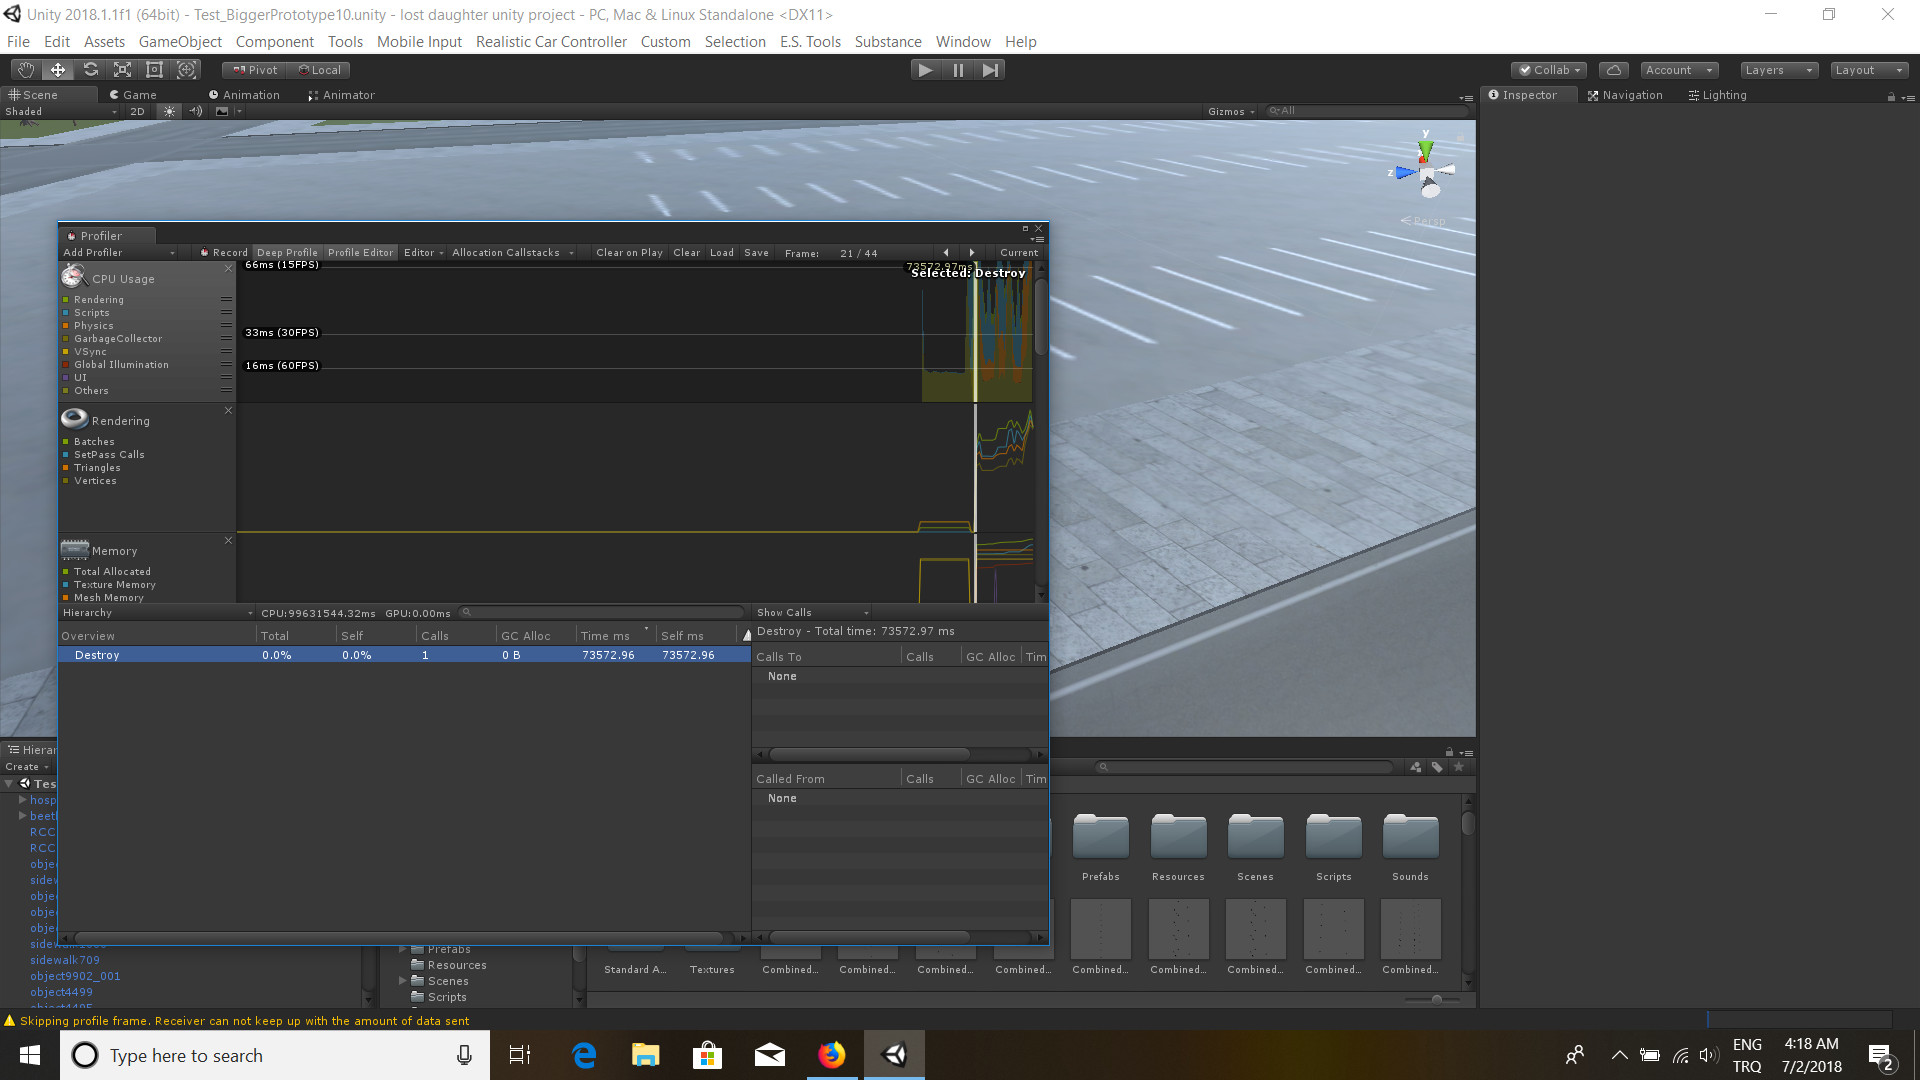Click the Step Forward button in toolbar
The height and width of the screenshot is (1080, 1920).
(x=990, y=70)
